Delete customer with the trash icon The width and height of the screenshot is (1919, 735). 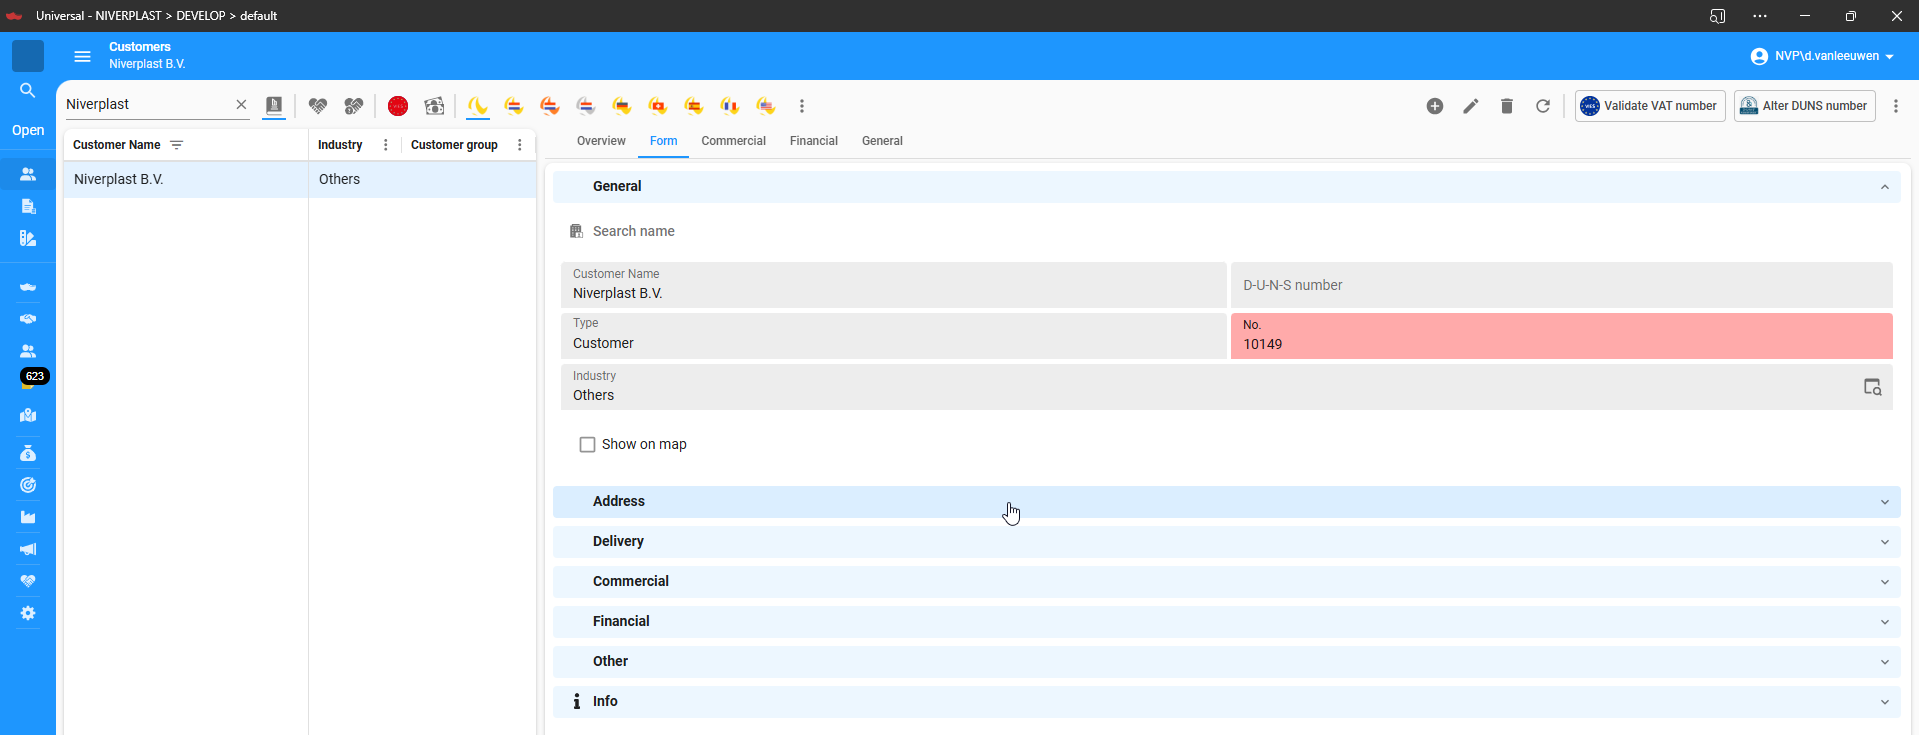coord(1507,106)
